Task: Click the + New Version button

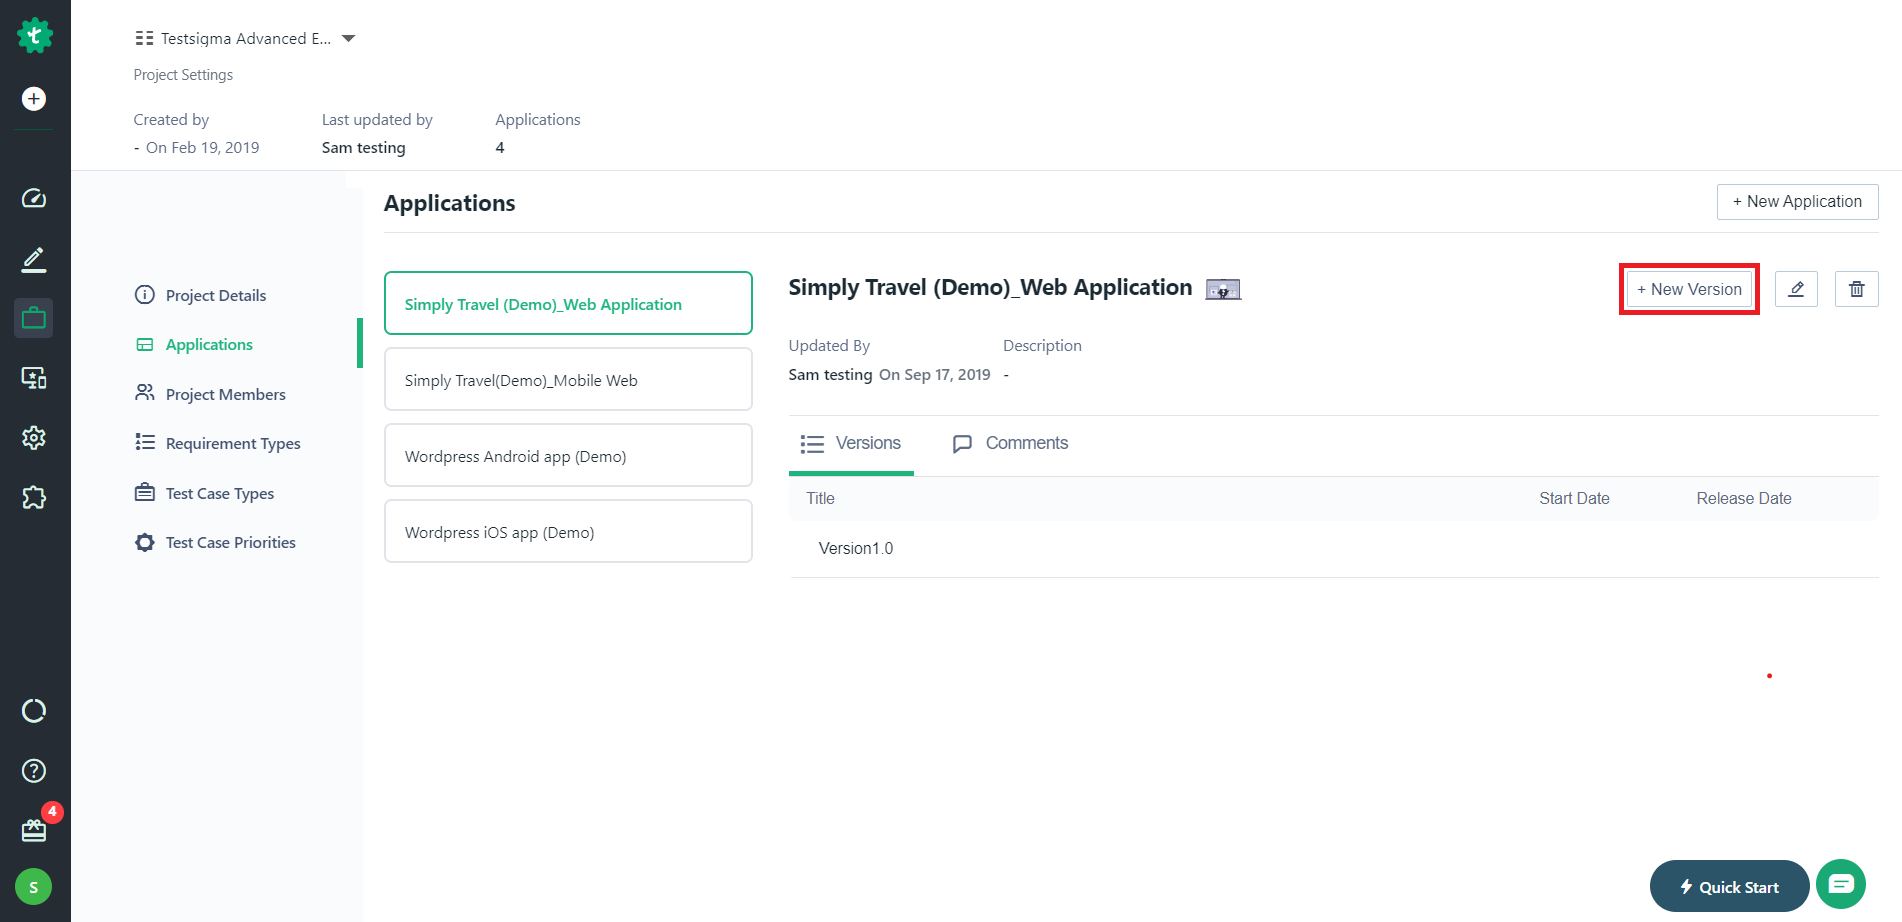Action: click(1690, 289)
